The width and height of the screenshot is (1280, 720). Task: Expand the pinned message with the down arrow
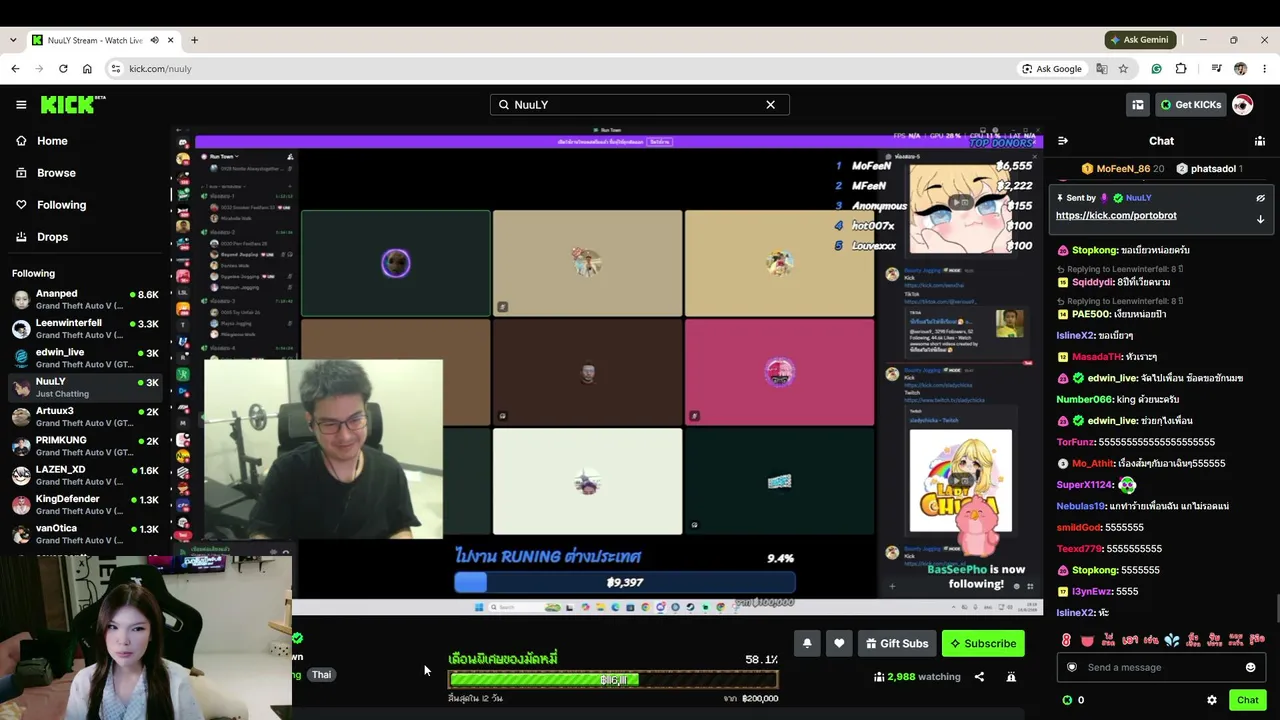pyautogui.click(x=1260, y=219)
